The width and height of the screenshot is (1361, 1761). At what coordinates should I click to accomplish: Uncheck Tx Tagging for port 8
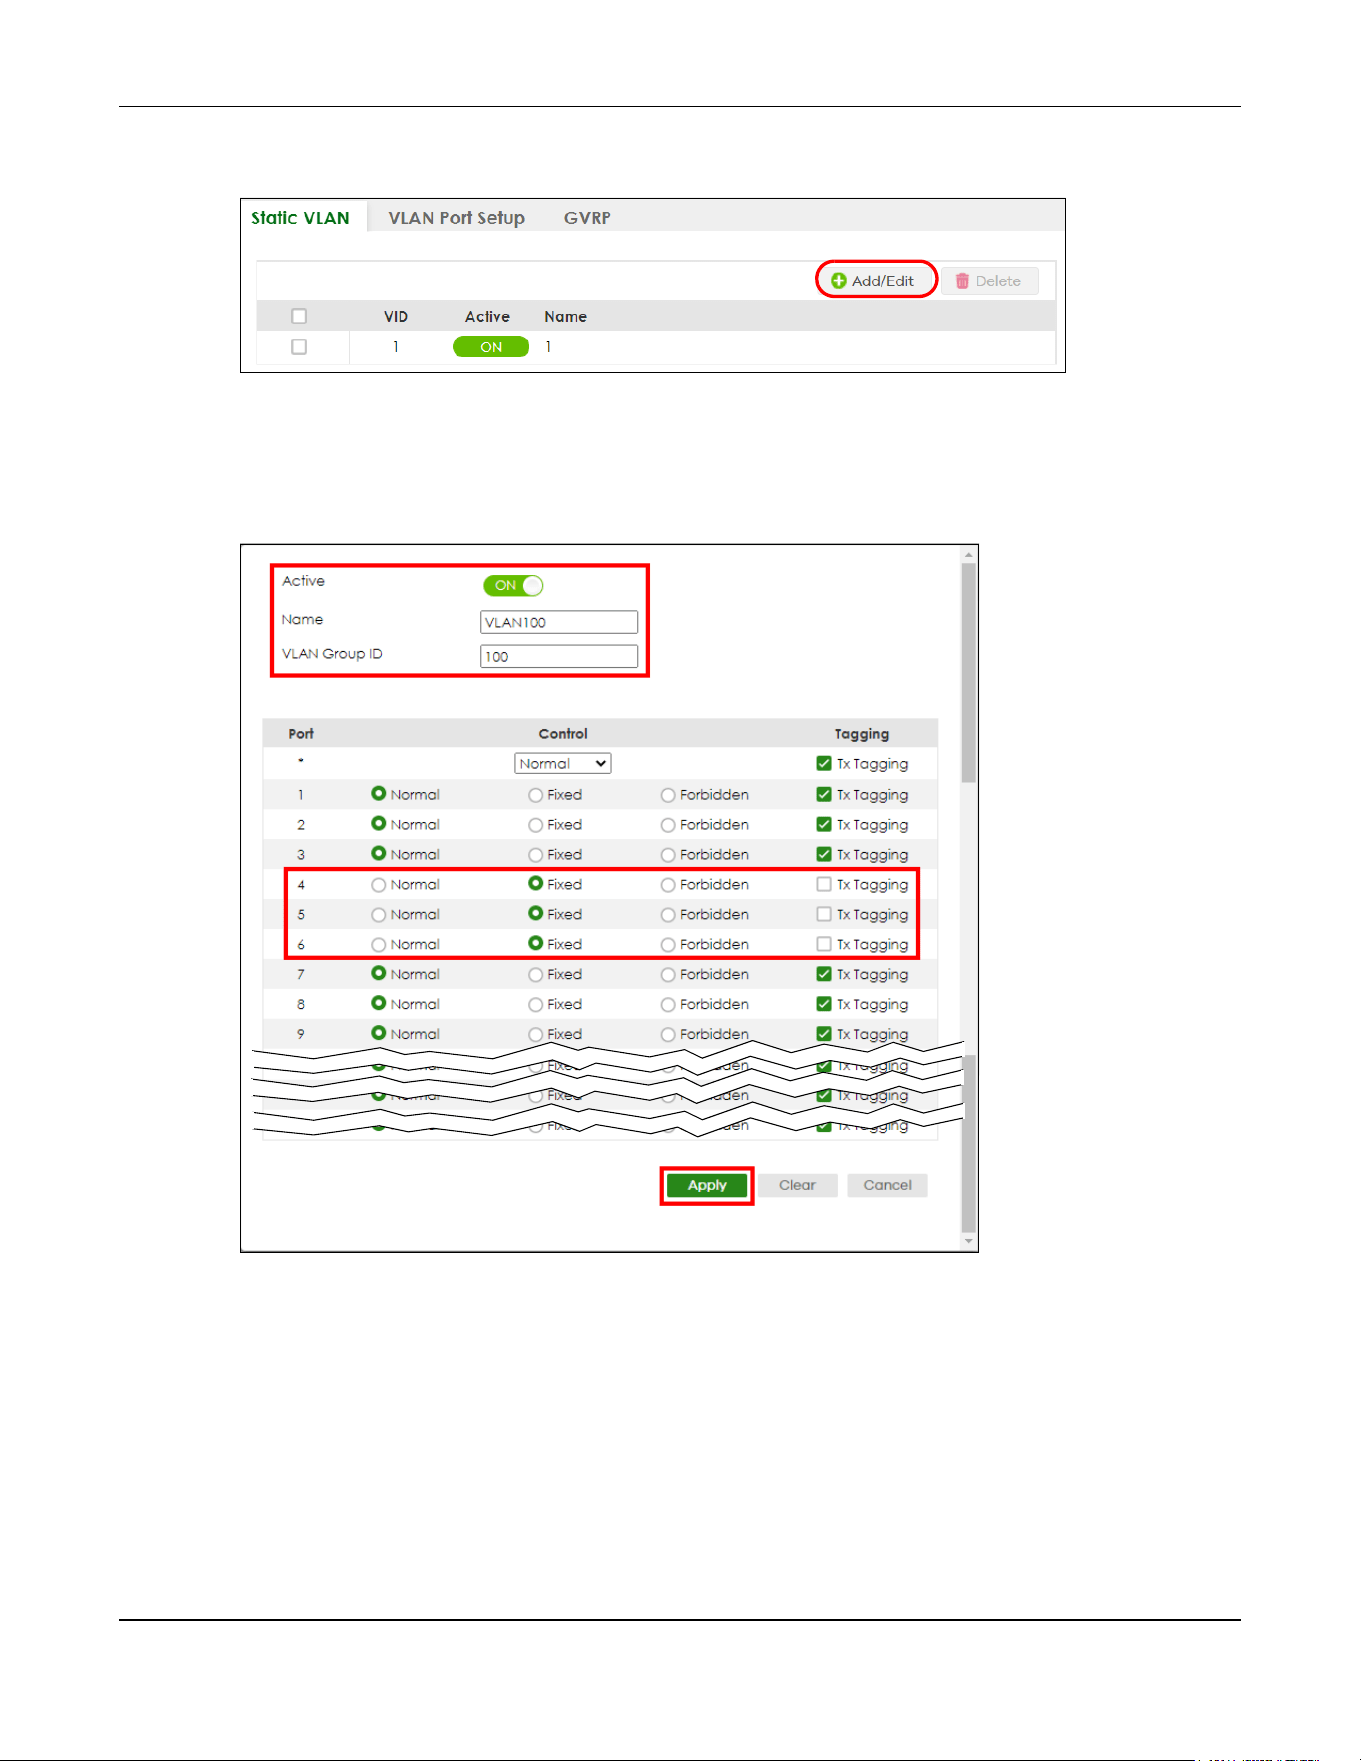coord(824,1004)
